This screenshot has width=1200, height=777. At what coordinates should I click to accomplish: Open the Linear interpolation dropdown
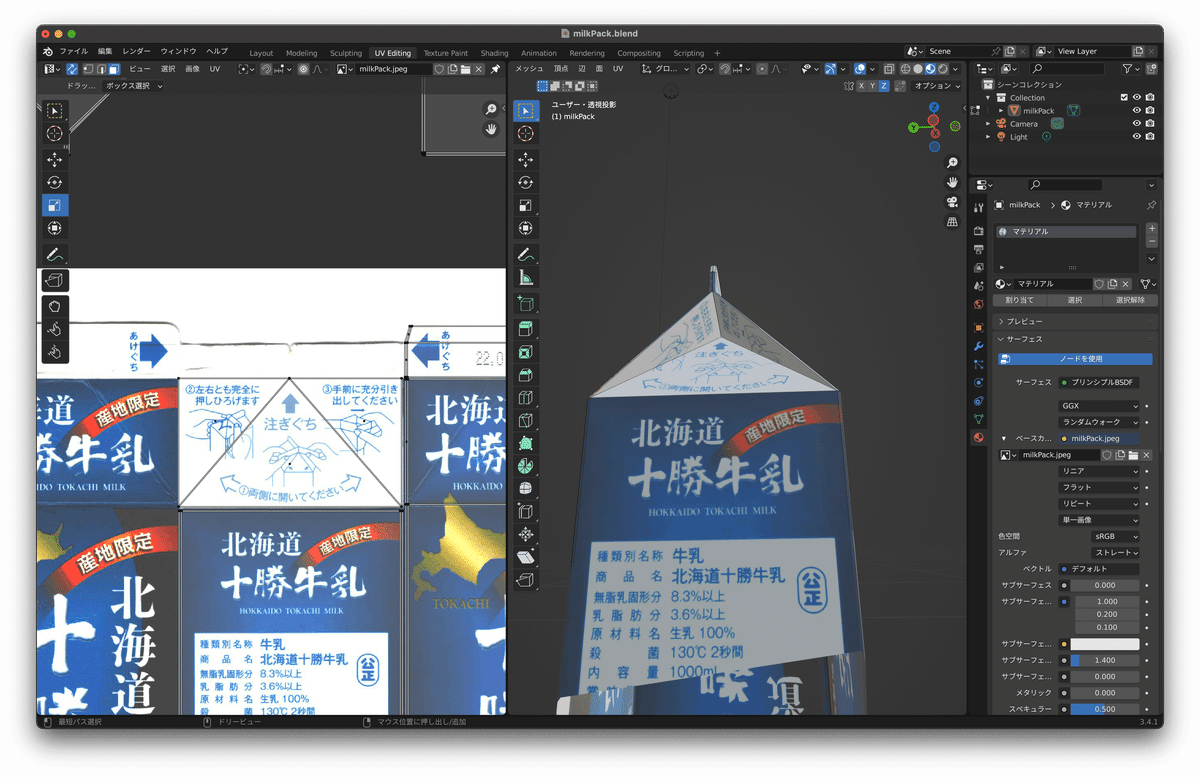point(1099,471)
